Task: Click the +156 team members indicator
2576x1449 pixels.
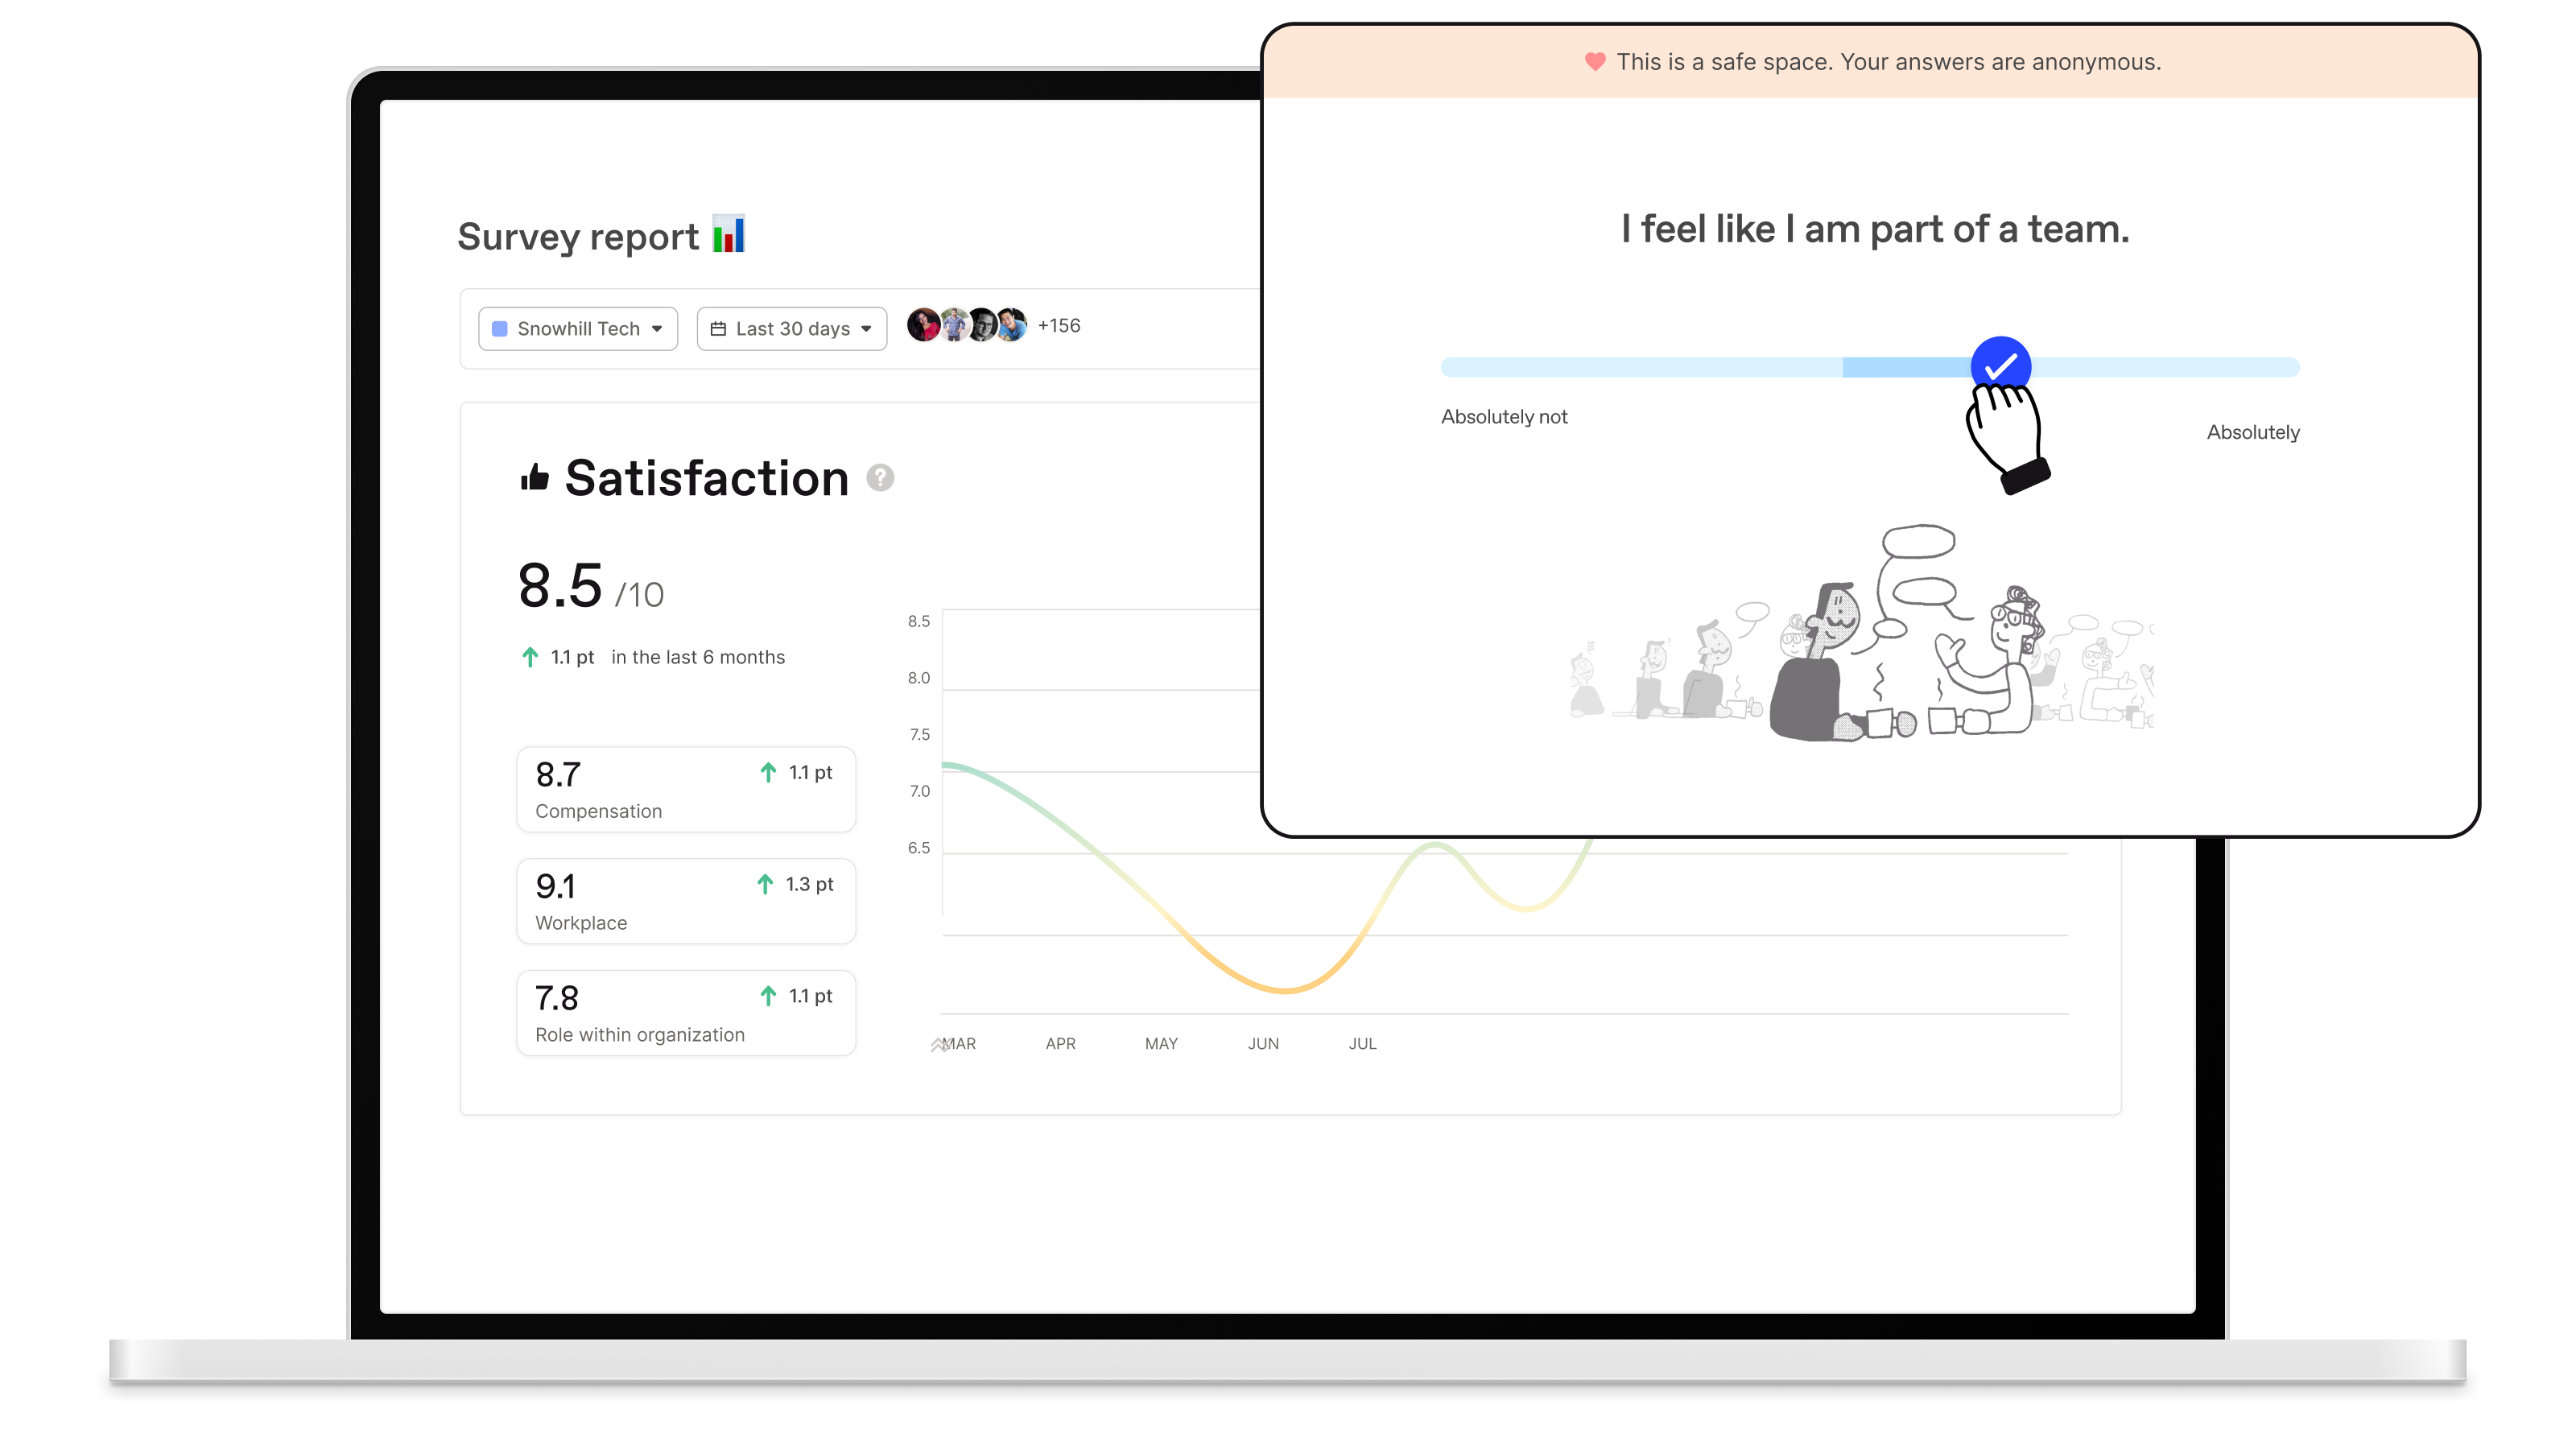Action: pos(1058,325)
